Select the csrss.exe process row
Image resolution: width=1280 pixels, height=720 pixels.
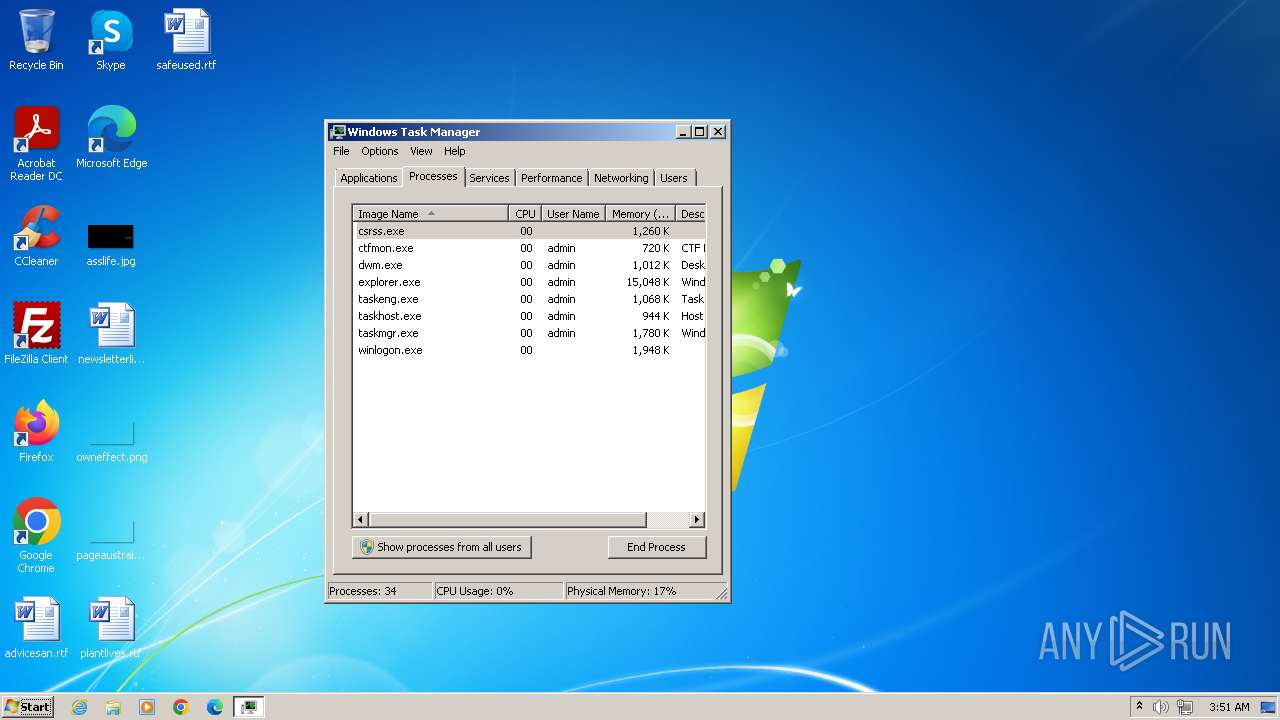coord(529,231)
